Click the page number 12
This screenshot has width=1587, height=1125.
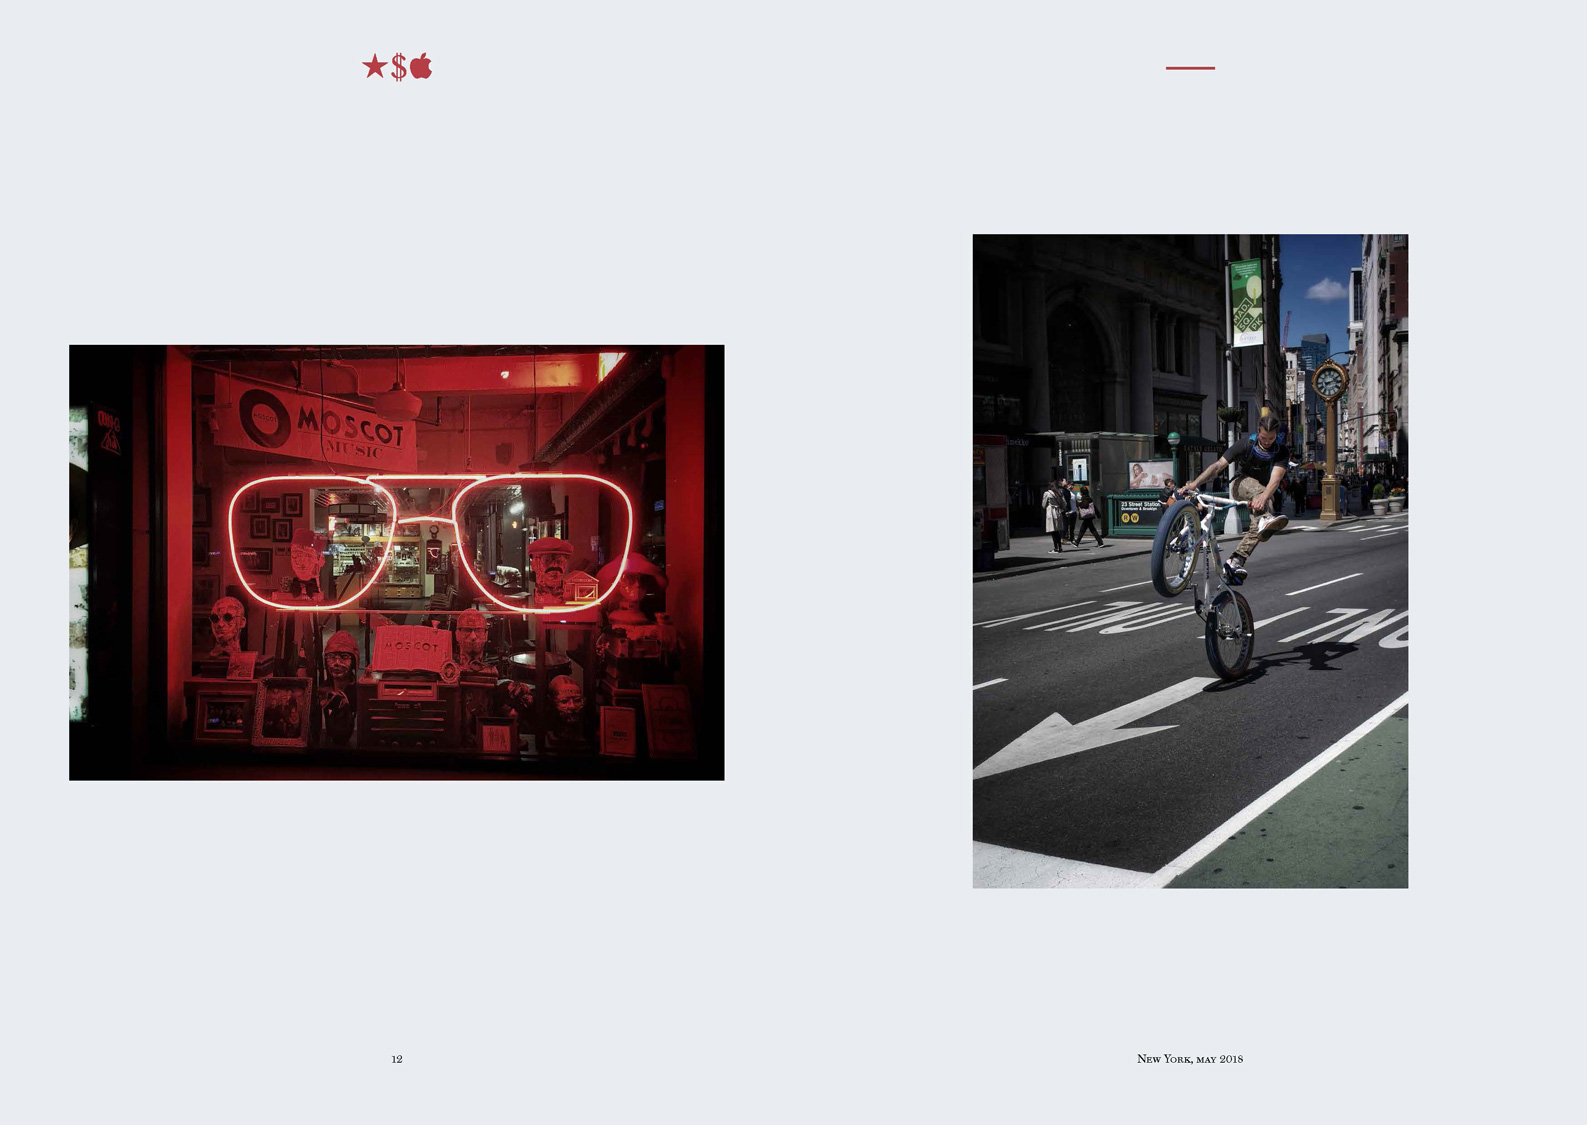(397, 1059)
